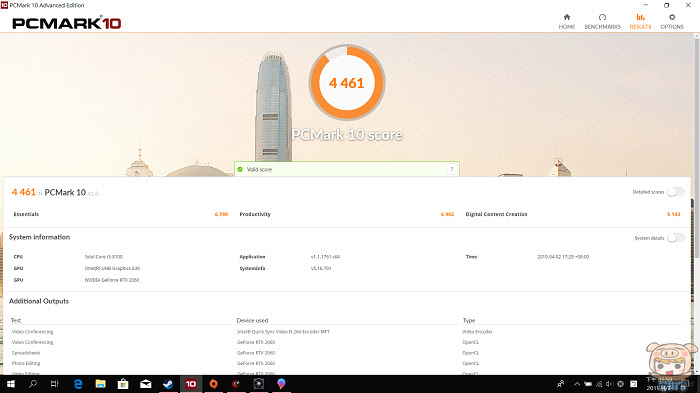Click the vertical scrollbar of results page
Image resolution: width=700 pixels, height=393 pixels.
tap(696, 147)
